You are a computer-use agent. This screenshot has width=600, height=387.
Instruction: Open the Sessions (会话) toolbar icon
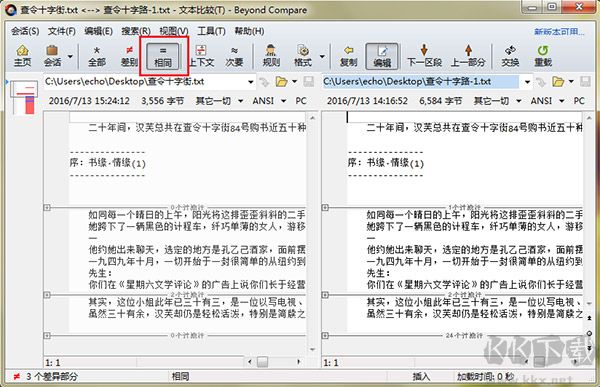tap(52, 56)
